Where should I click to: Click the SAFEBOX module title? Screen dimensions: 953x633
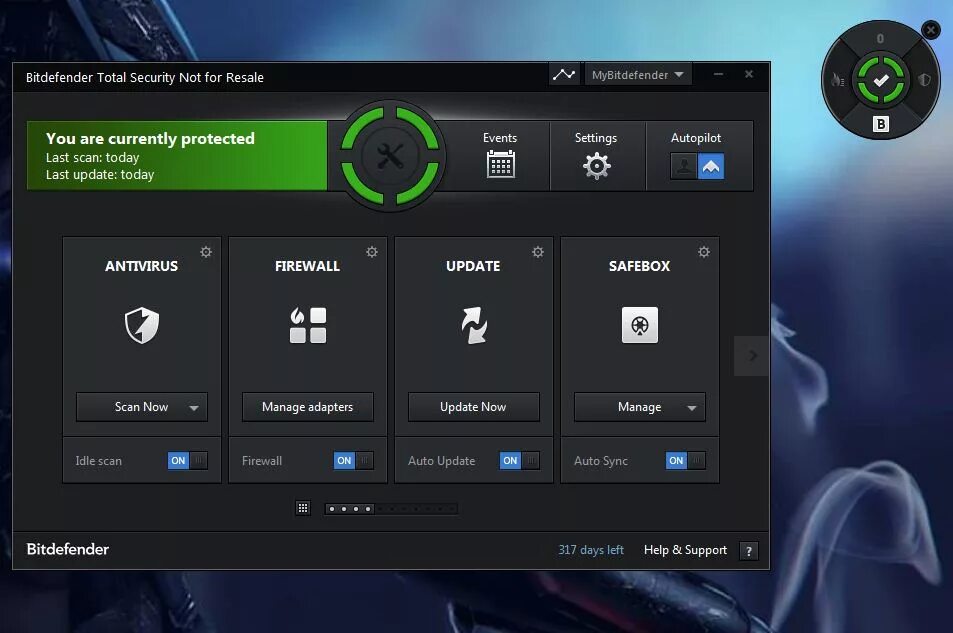tap(639, 266)
